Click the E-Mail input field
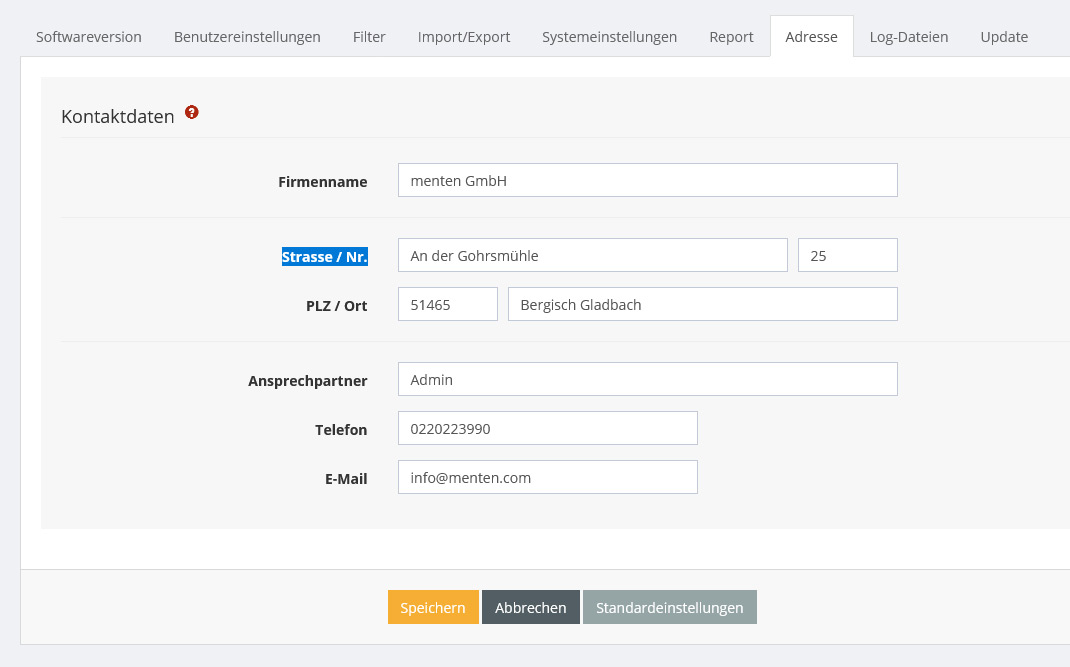Image resolution: width=1070 pixels, height=667 pixels. [x=547, y=478]
